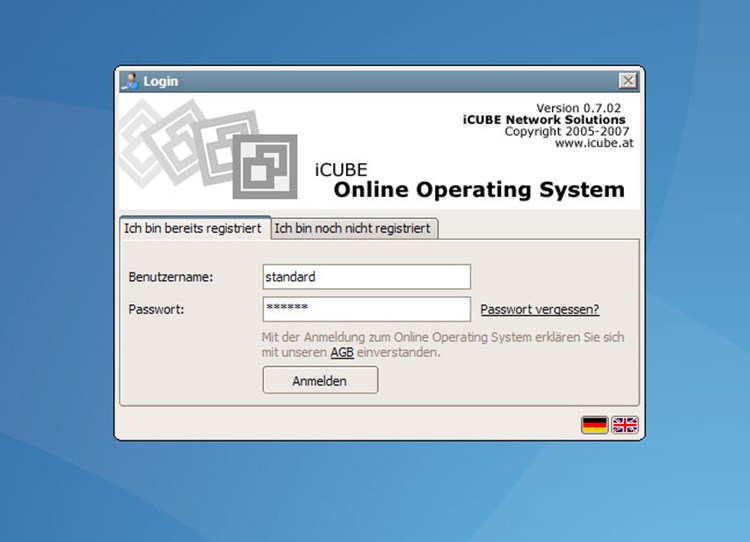Click 'iCUBE Network Solutions' text
This screenshot has width=750, height=542.
pyautogui.click(x=544, y=120)
